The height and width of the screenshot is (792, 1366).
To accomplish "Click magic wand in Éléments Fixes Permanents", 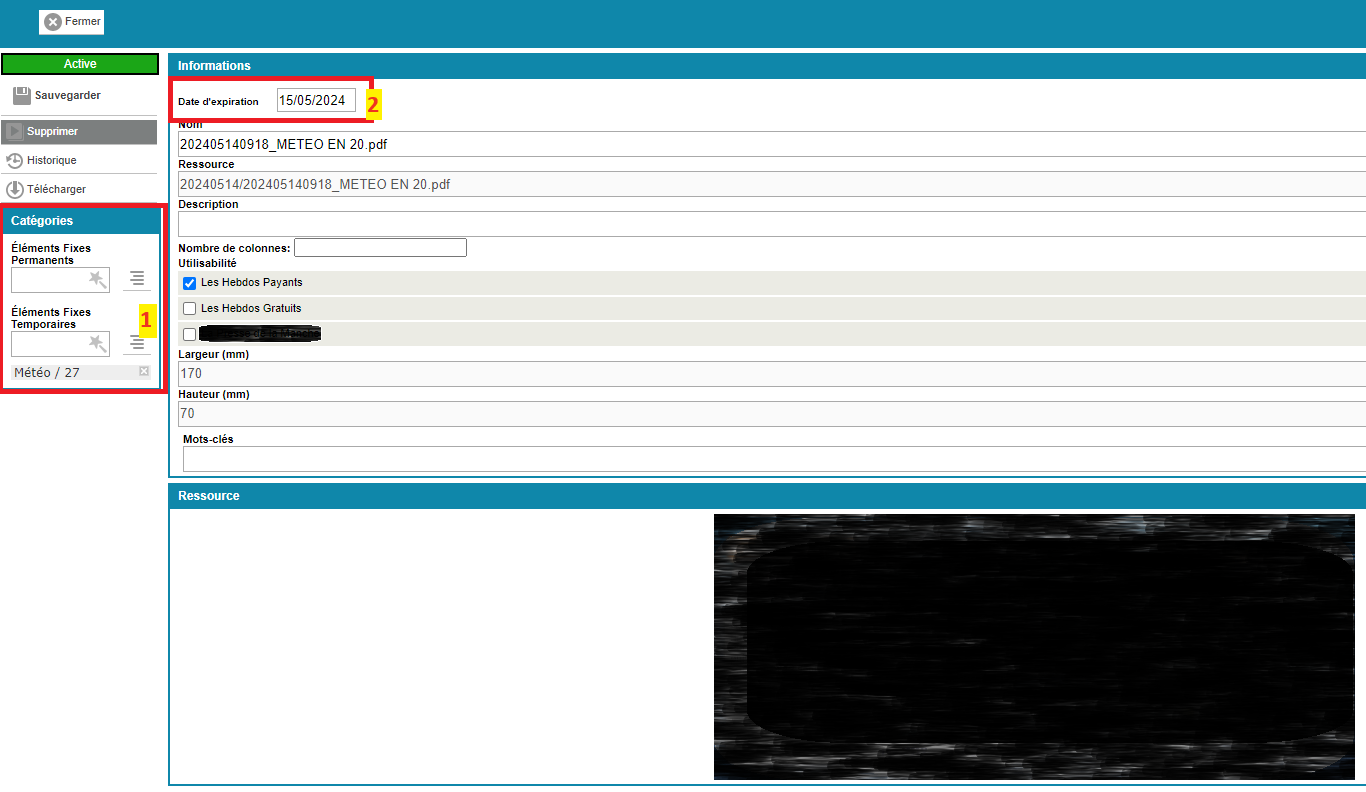I will point(97,279).
